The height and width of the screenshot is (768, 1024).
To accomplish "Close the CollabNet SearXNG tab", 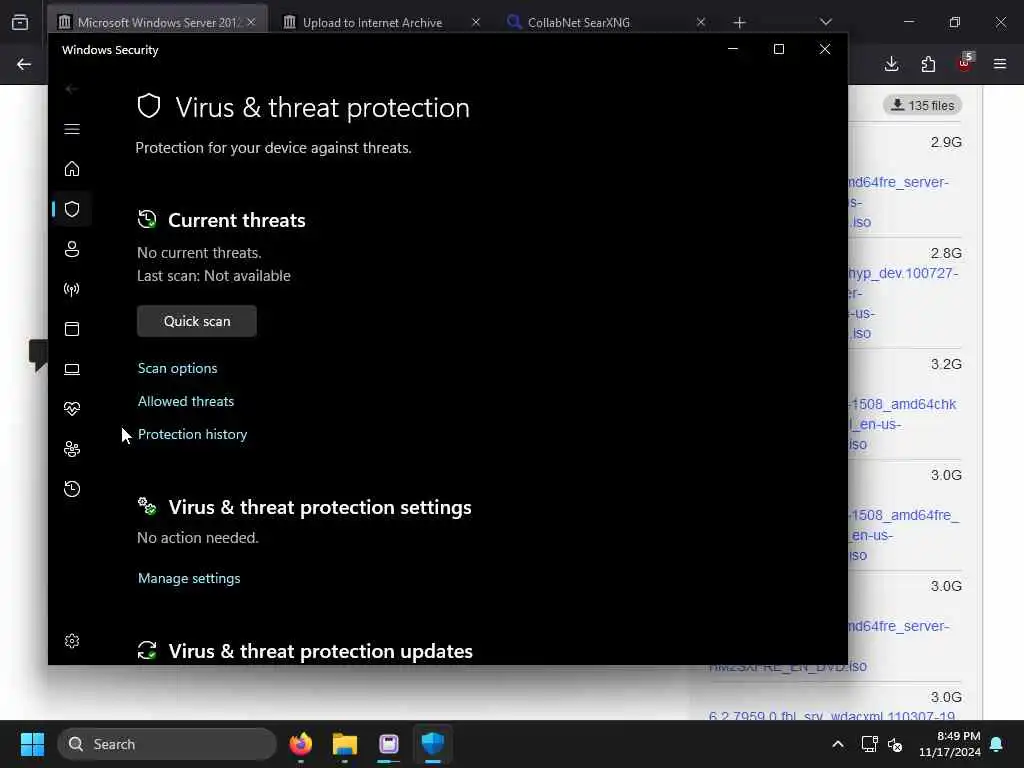I will point(701,22).
